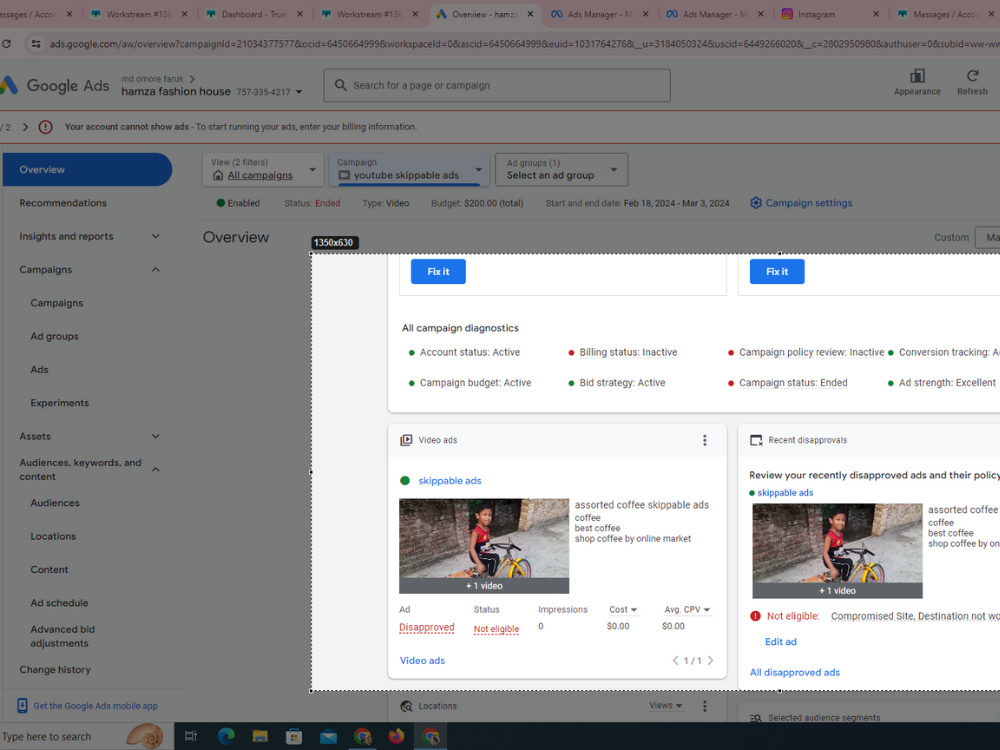Click previous page arrow in Video ads card
This screenshot has height=750, width=1000.
(x=675, y=660)
